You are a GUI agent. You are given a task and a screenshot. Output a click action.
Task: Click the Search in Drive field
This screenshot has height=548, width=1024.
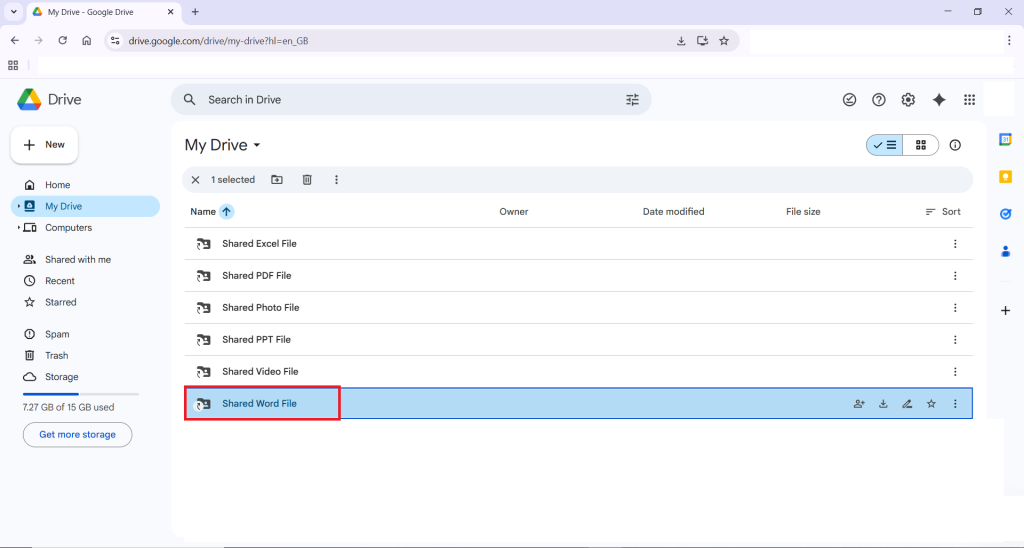click(400, 100)
